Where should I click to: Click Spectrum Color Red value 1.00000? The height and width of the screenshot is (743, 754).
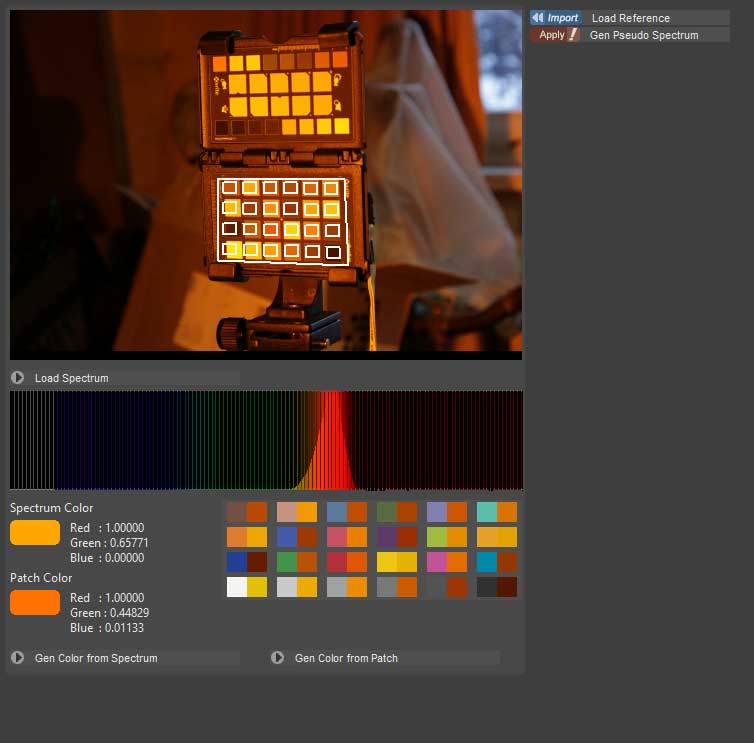pyautogui.click(x=125, y=528)
